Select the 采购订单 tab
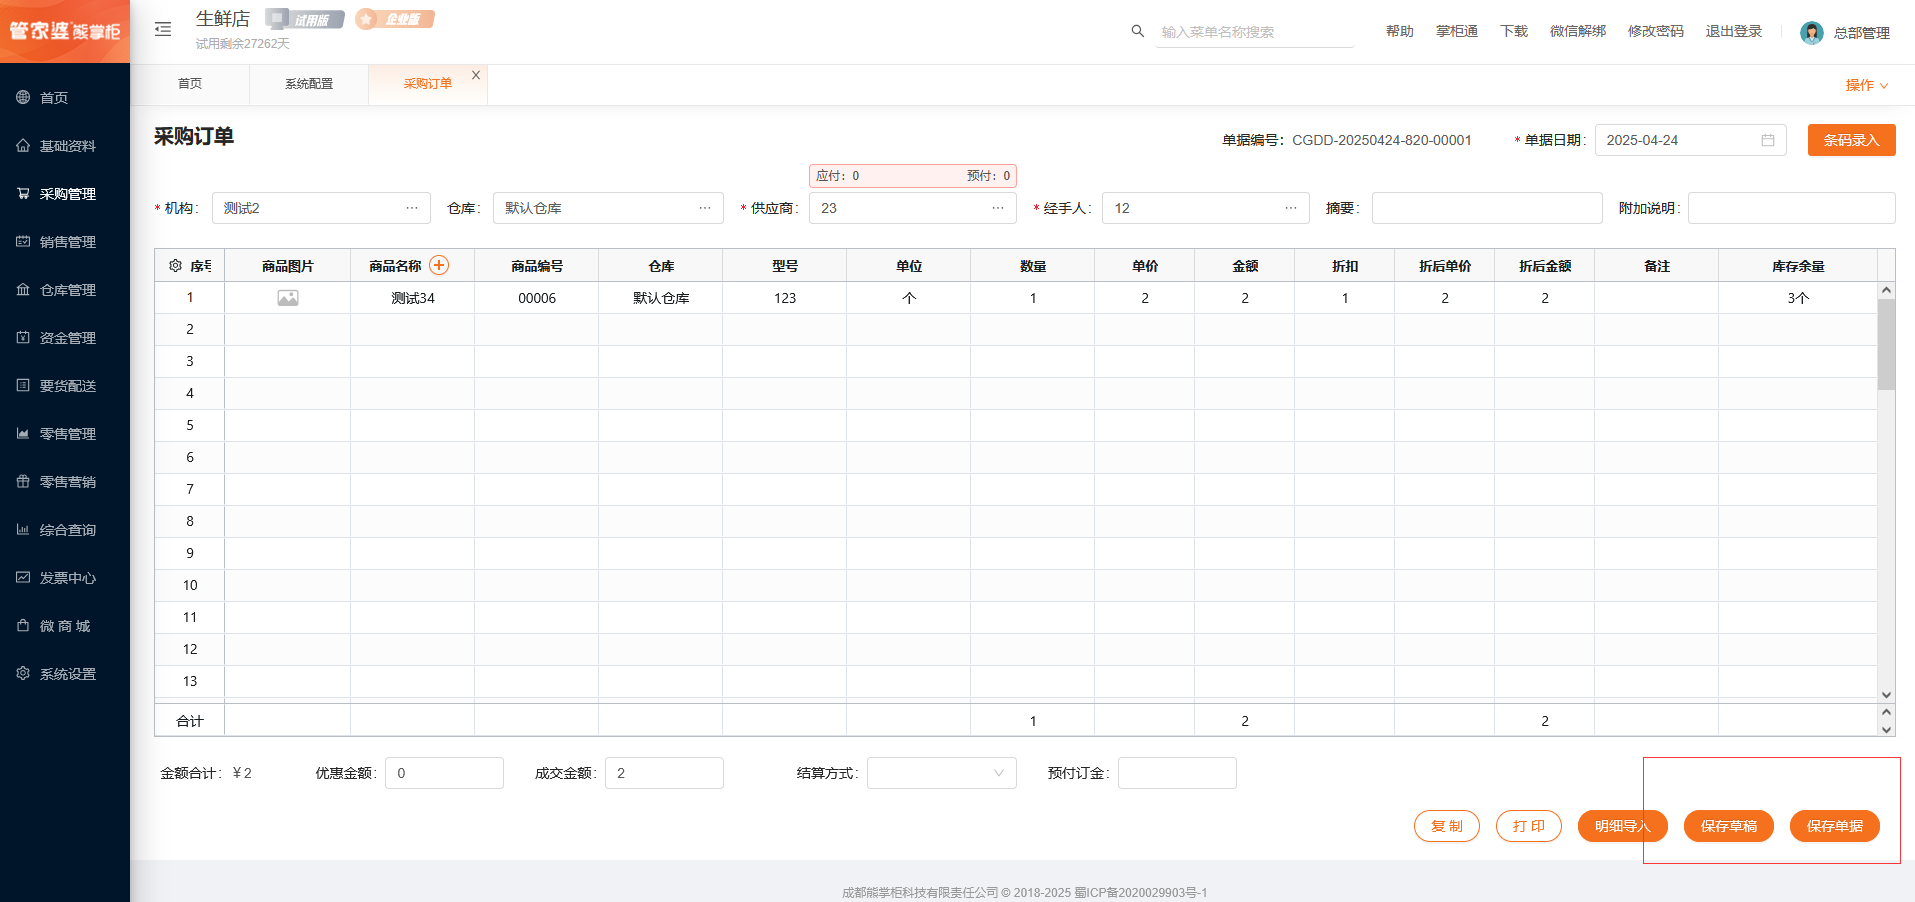Screen dimensions: 1915x902 [428, 84]
